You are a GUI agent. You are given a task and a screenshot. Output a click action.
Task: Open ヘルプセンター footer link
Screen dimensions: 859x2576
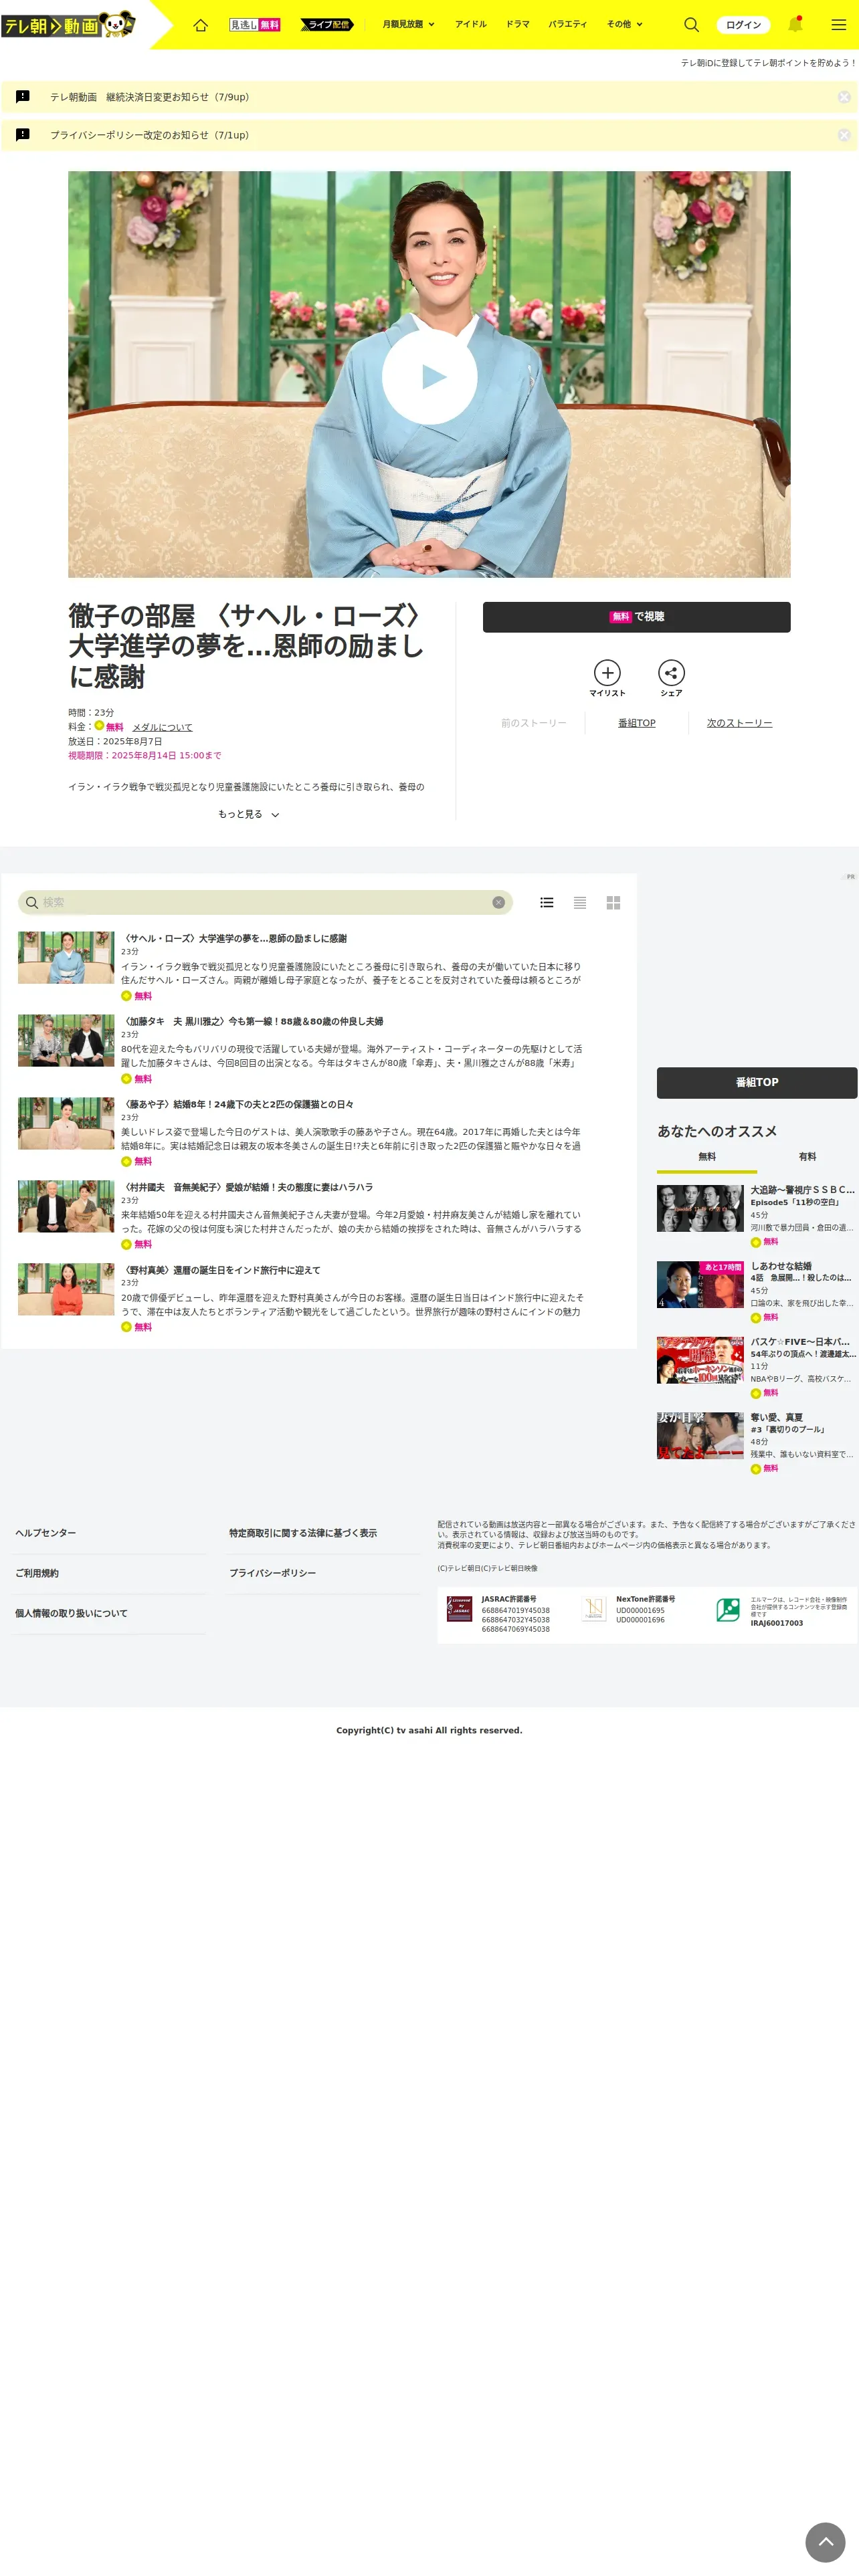pyautogui.click(x=45, y=1533)
